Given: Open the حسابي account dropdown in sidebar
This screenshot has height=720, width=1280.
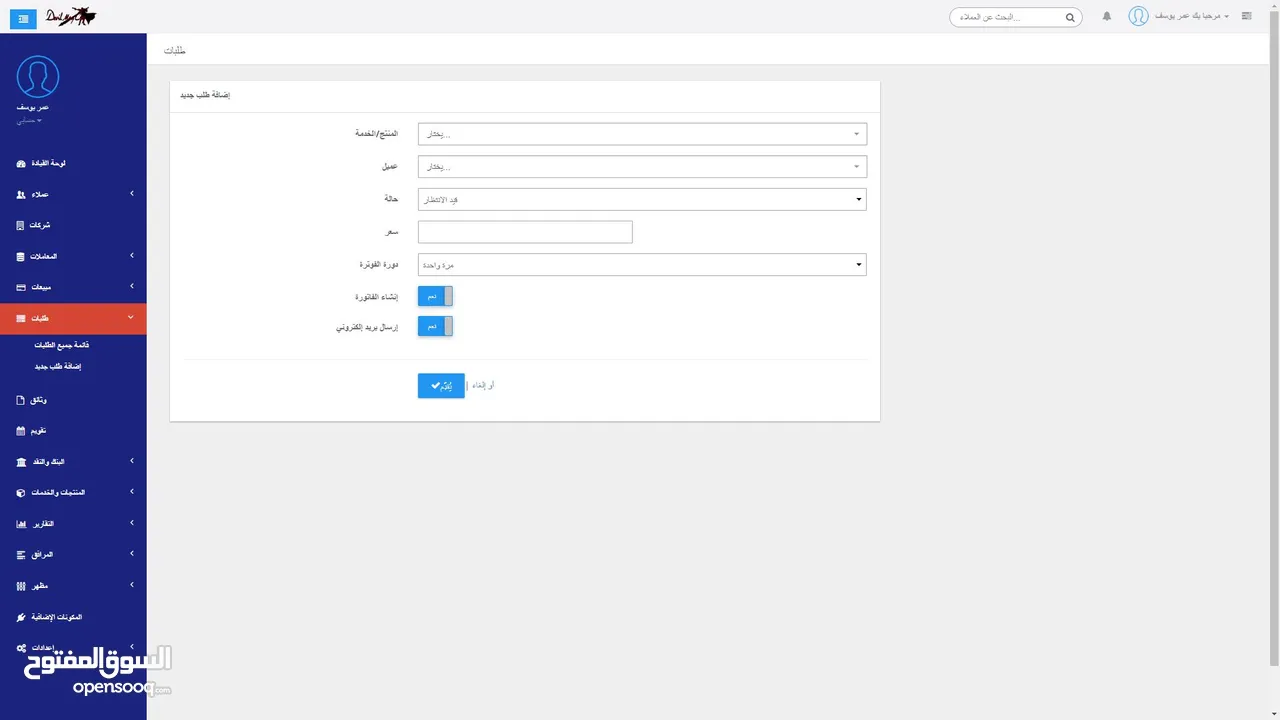Looking at the screenshot, I should coord(28,120).
